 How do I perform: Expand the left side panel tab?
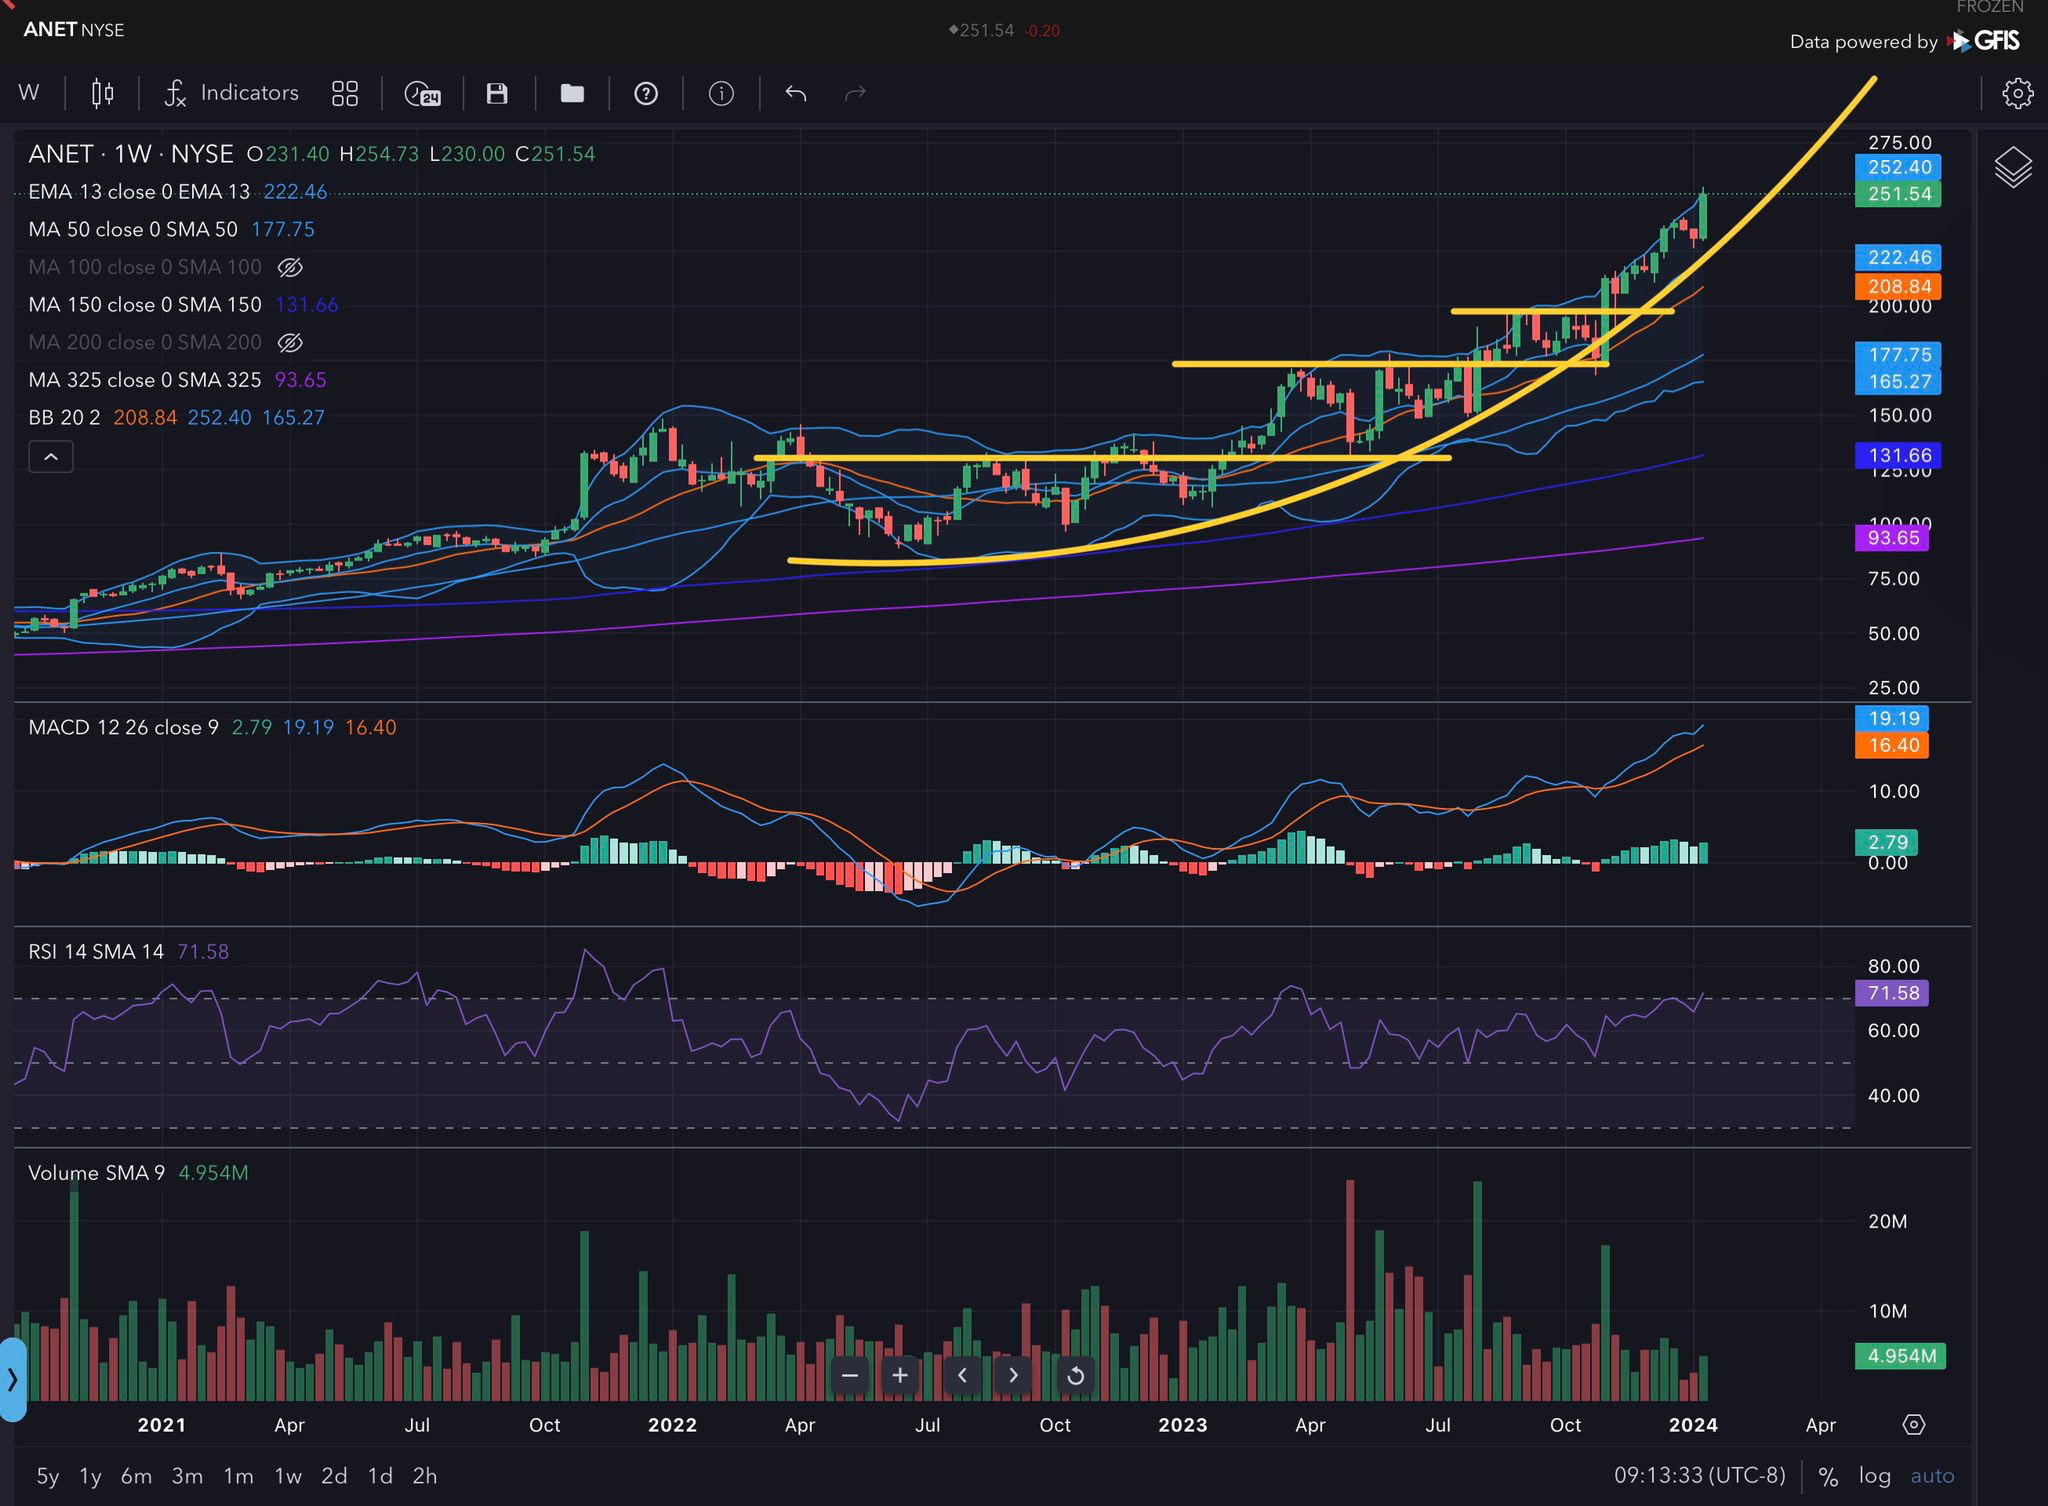point(12,1380)
